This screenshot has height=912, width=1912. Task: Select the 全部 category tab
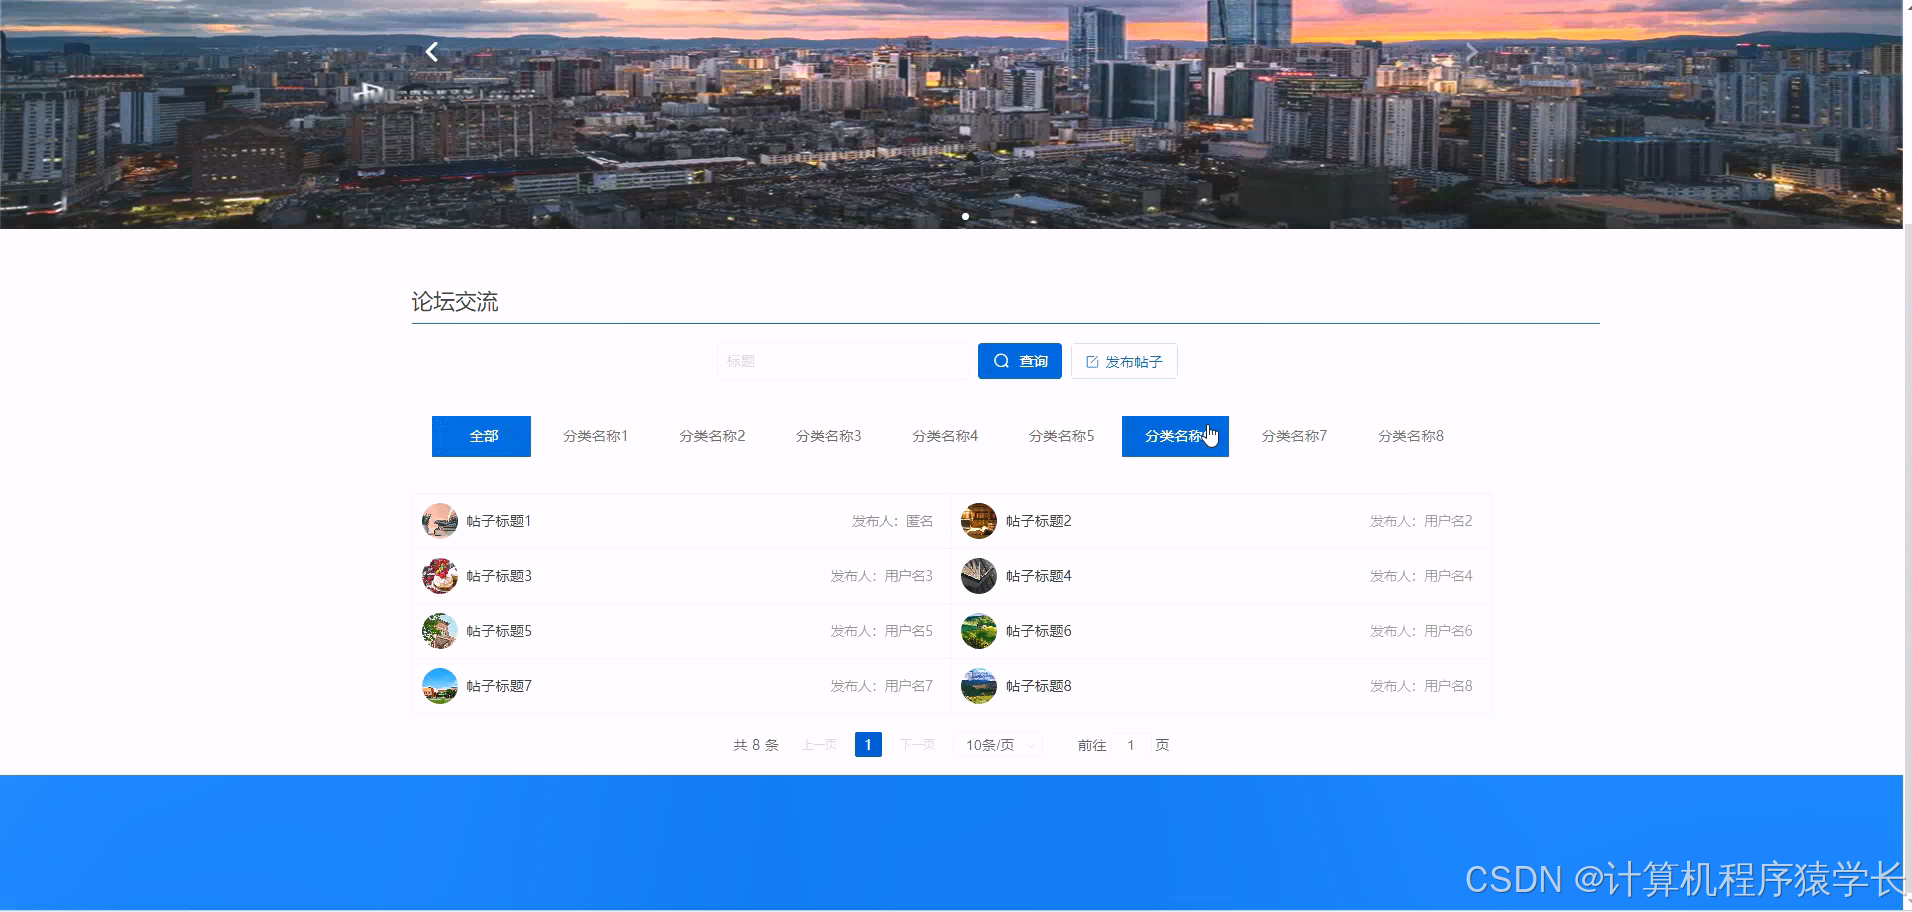[x=481, y=436]
